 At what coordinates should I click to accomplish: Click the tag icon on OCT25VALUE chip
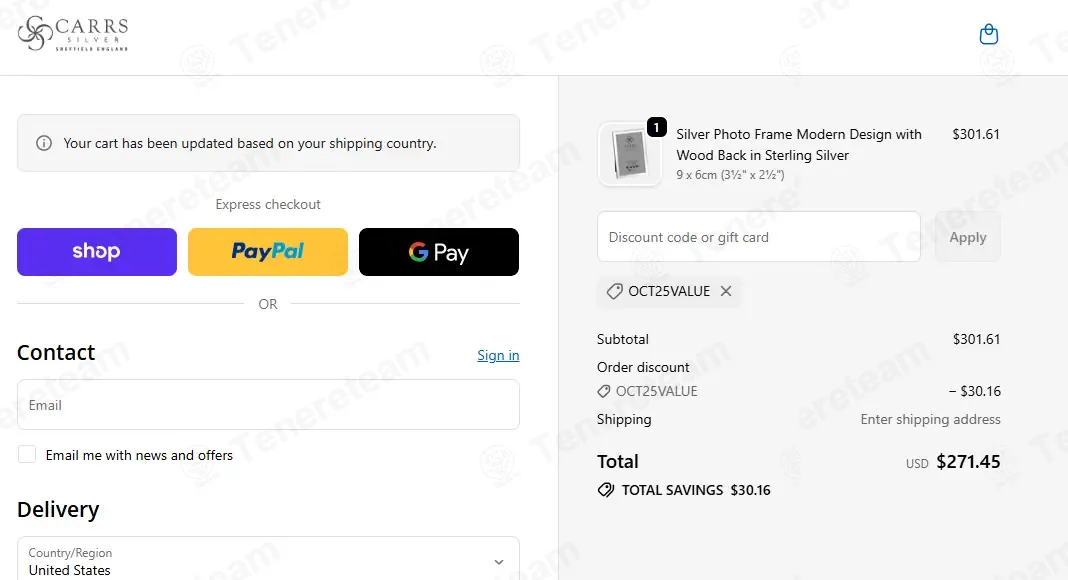[614, 292]
